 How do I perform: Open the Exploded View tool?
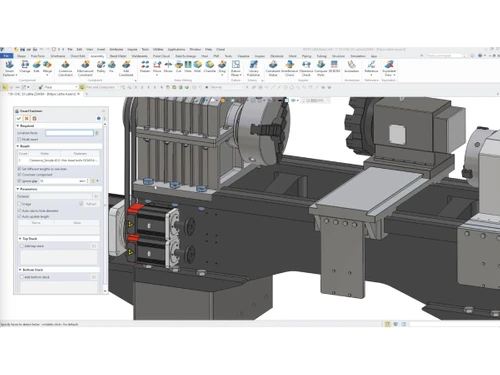pos(389,68)
